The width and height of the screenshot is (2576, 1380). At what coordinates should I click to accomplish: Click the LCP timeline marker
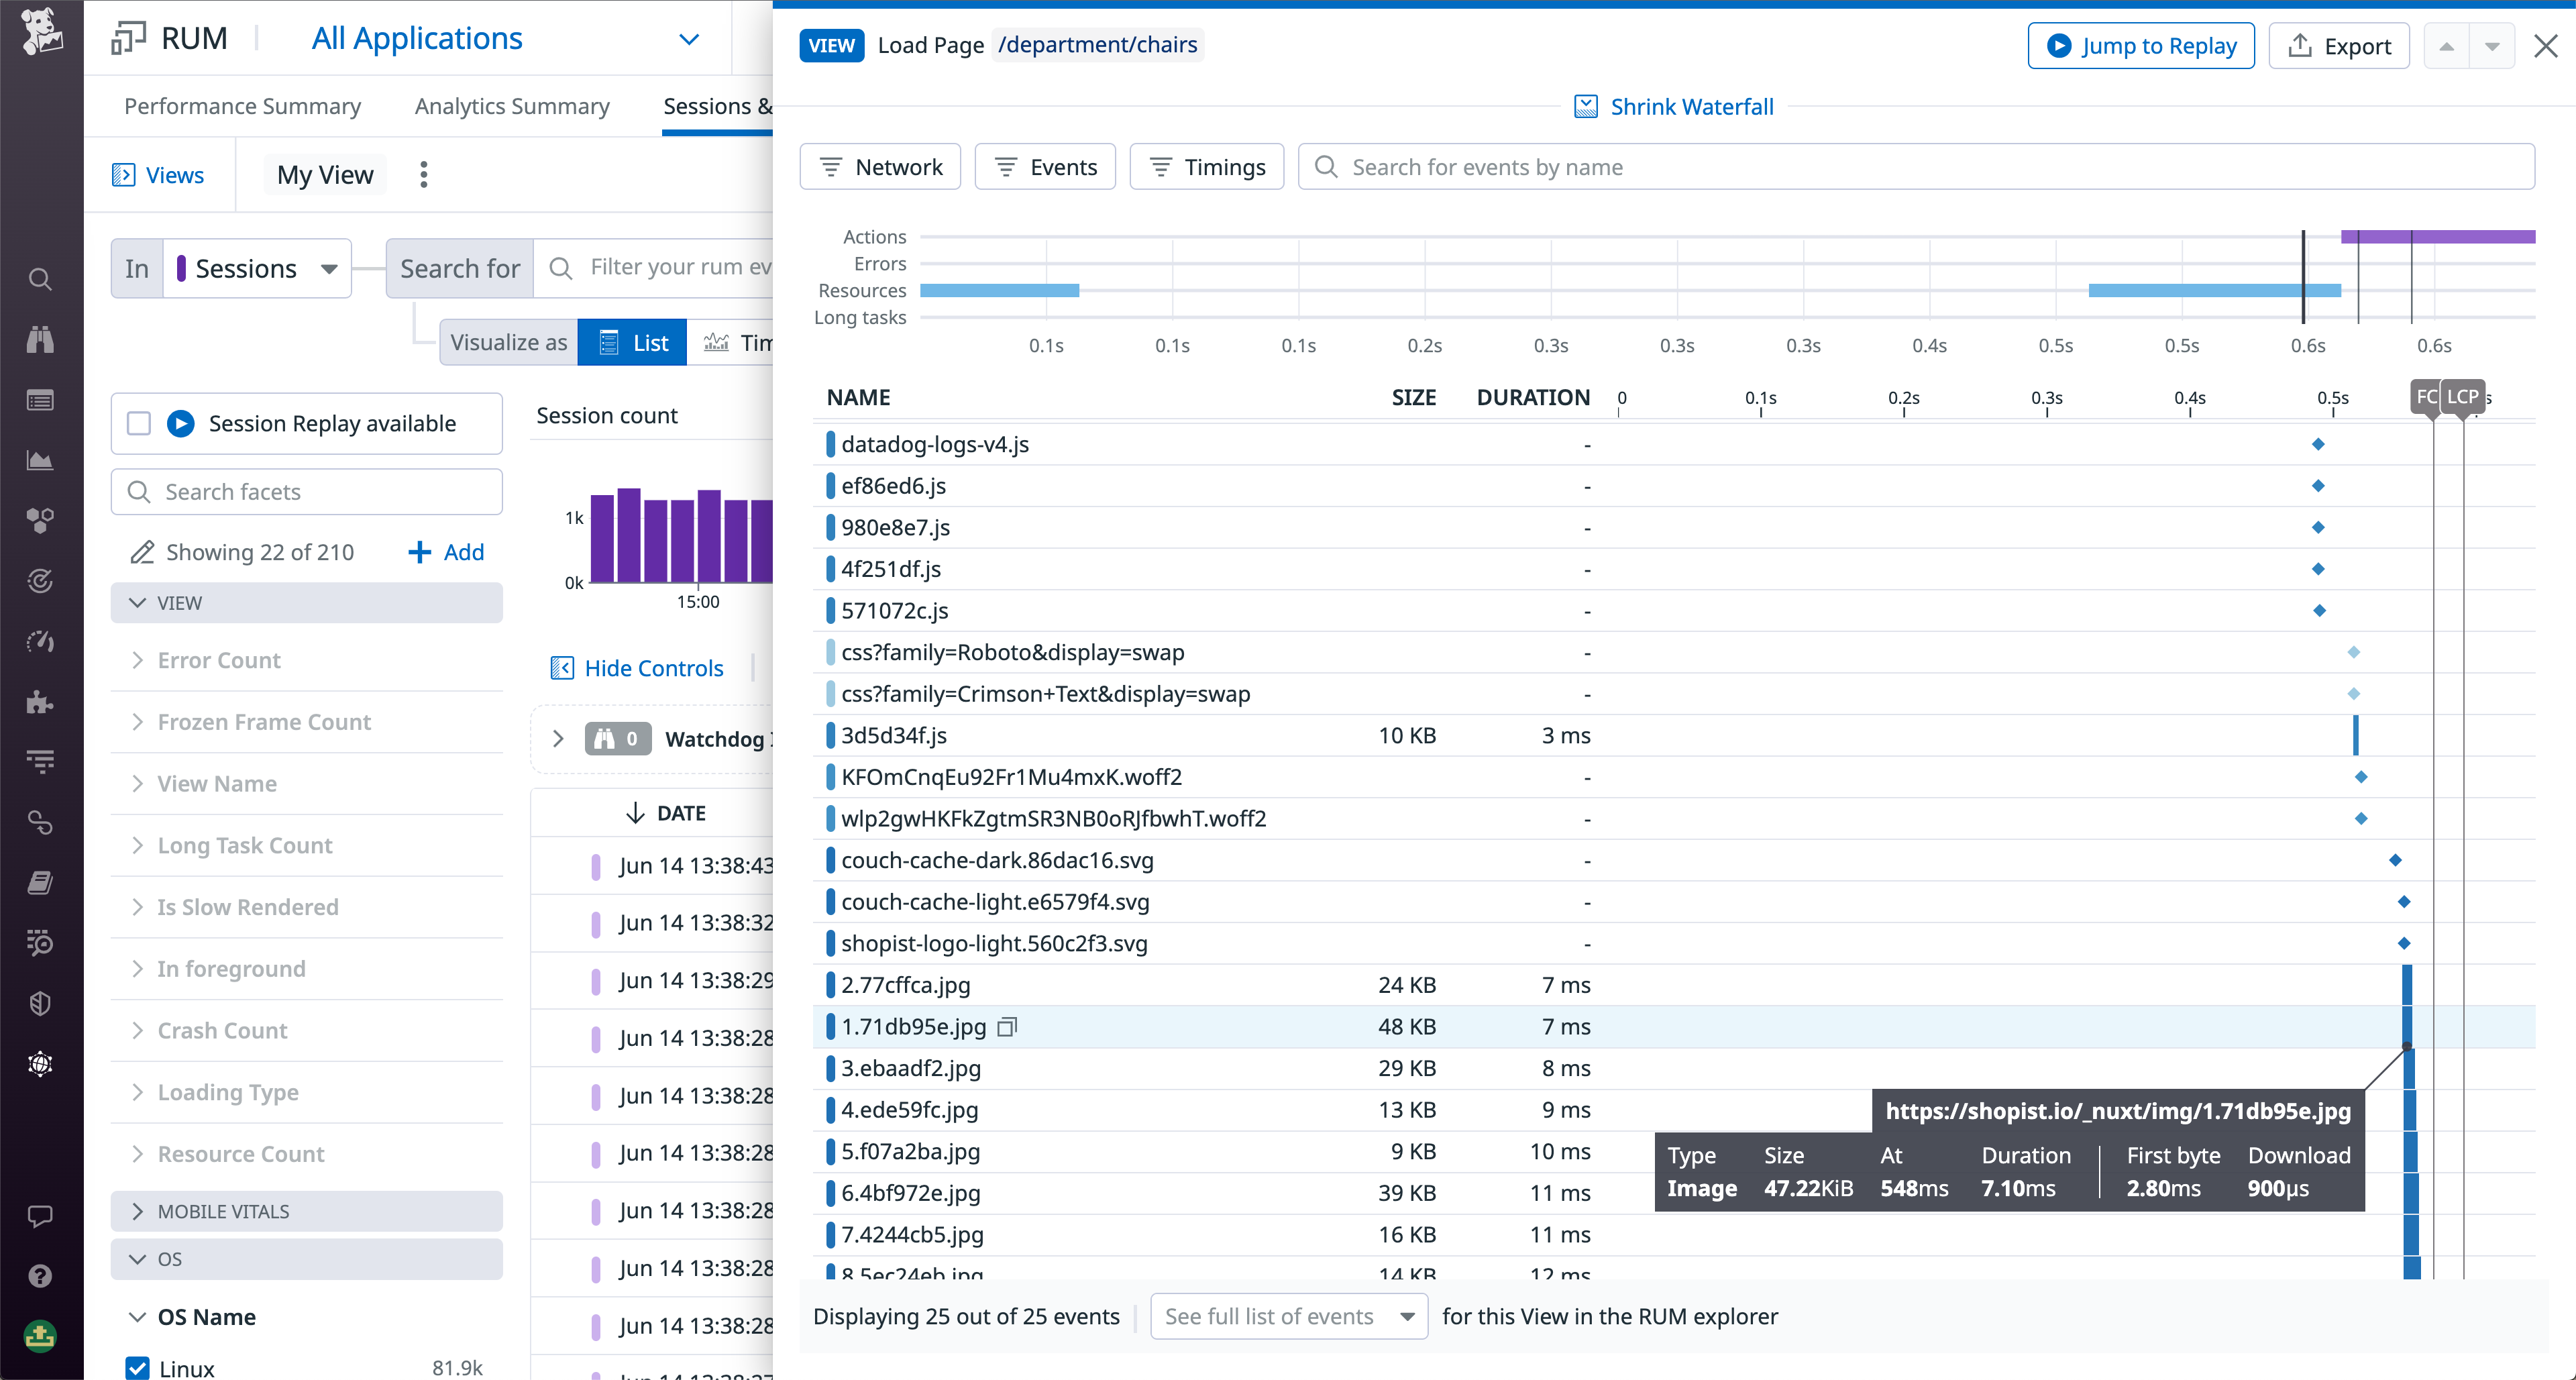pyautogui.click(x=2462, y=397)
